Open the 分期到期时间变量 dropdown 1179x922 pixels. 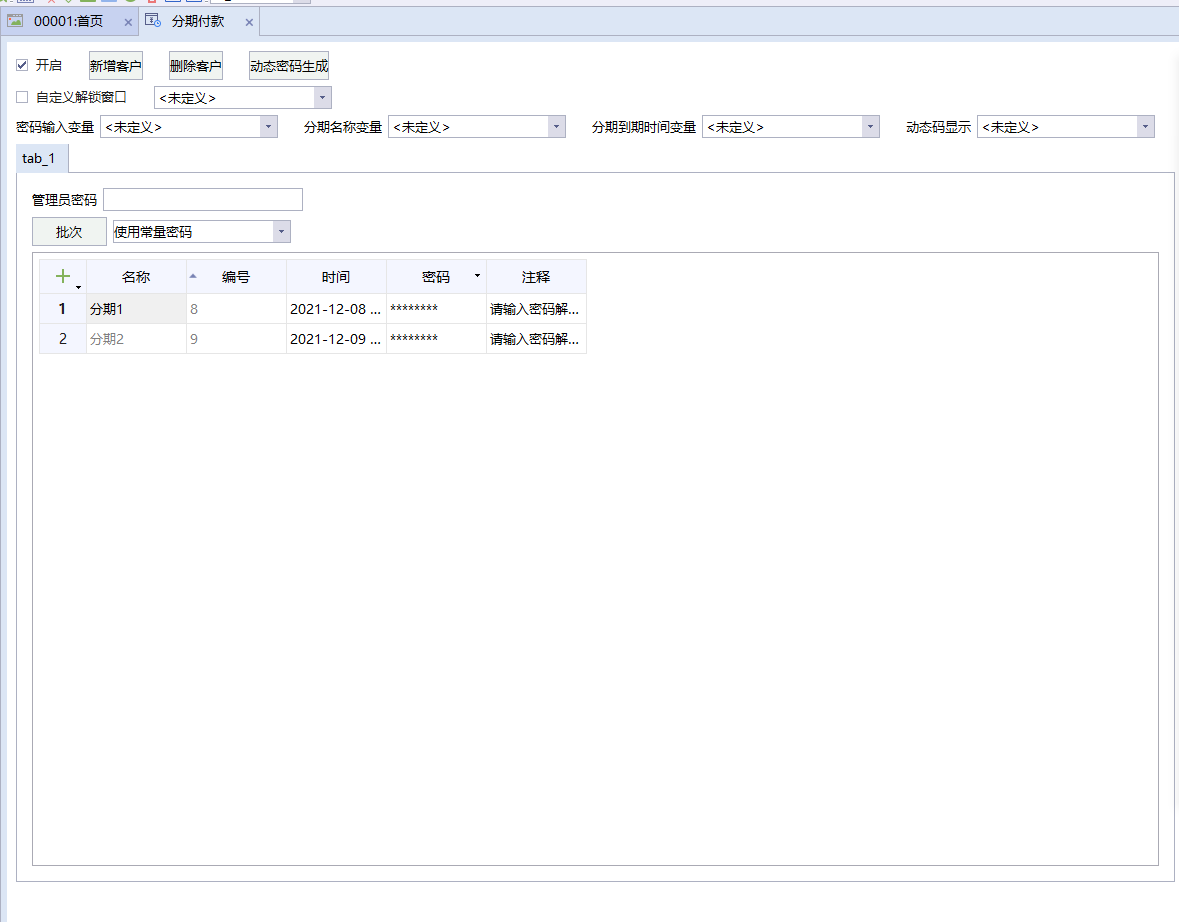pos(870,127)
